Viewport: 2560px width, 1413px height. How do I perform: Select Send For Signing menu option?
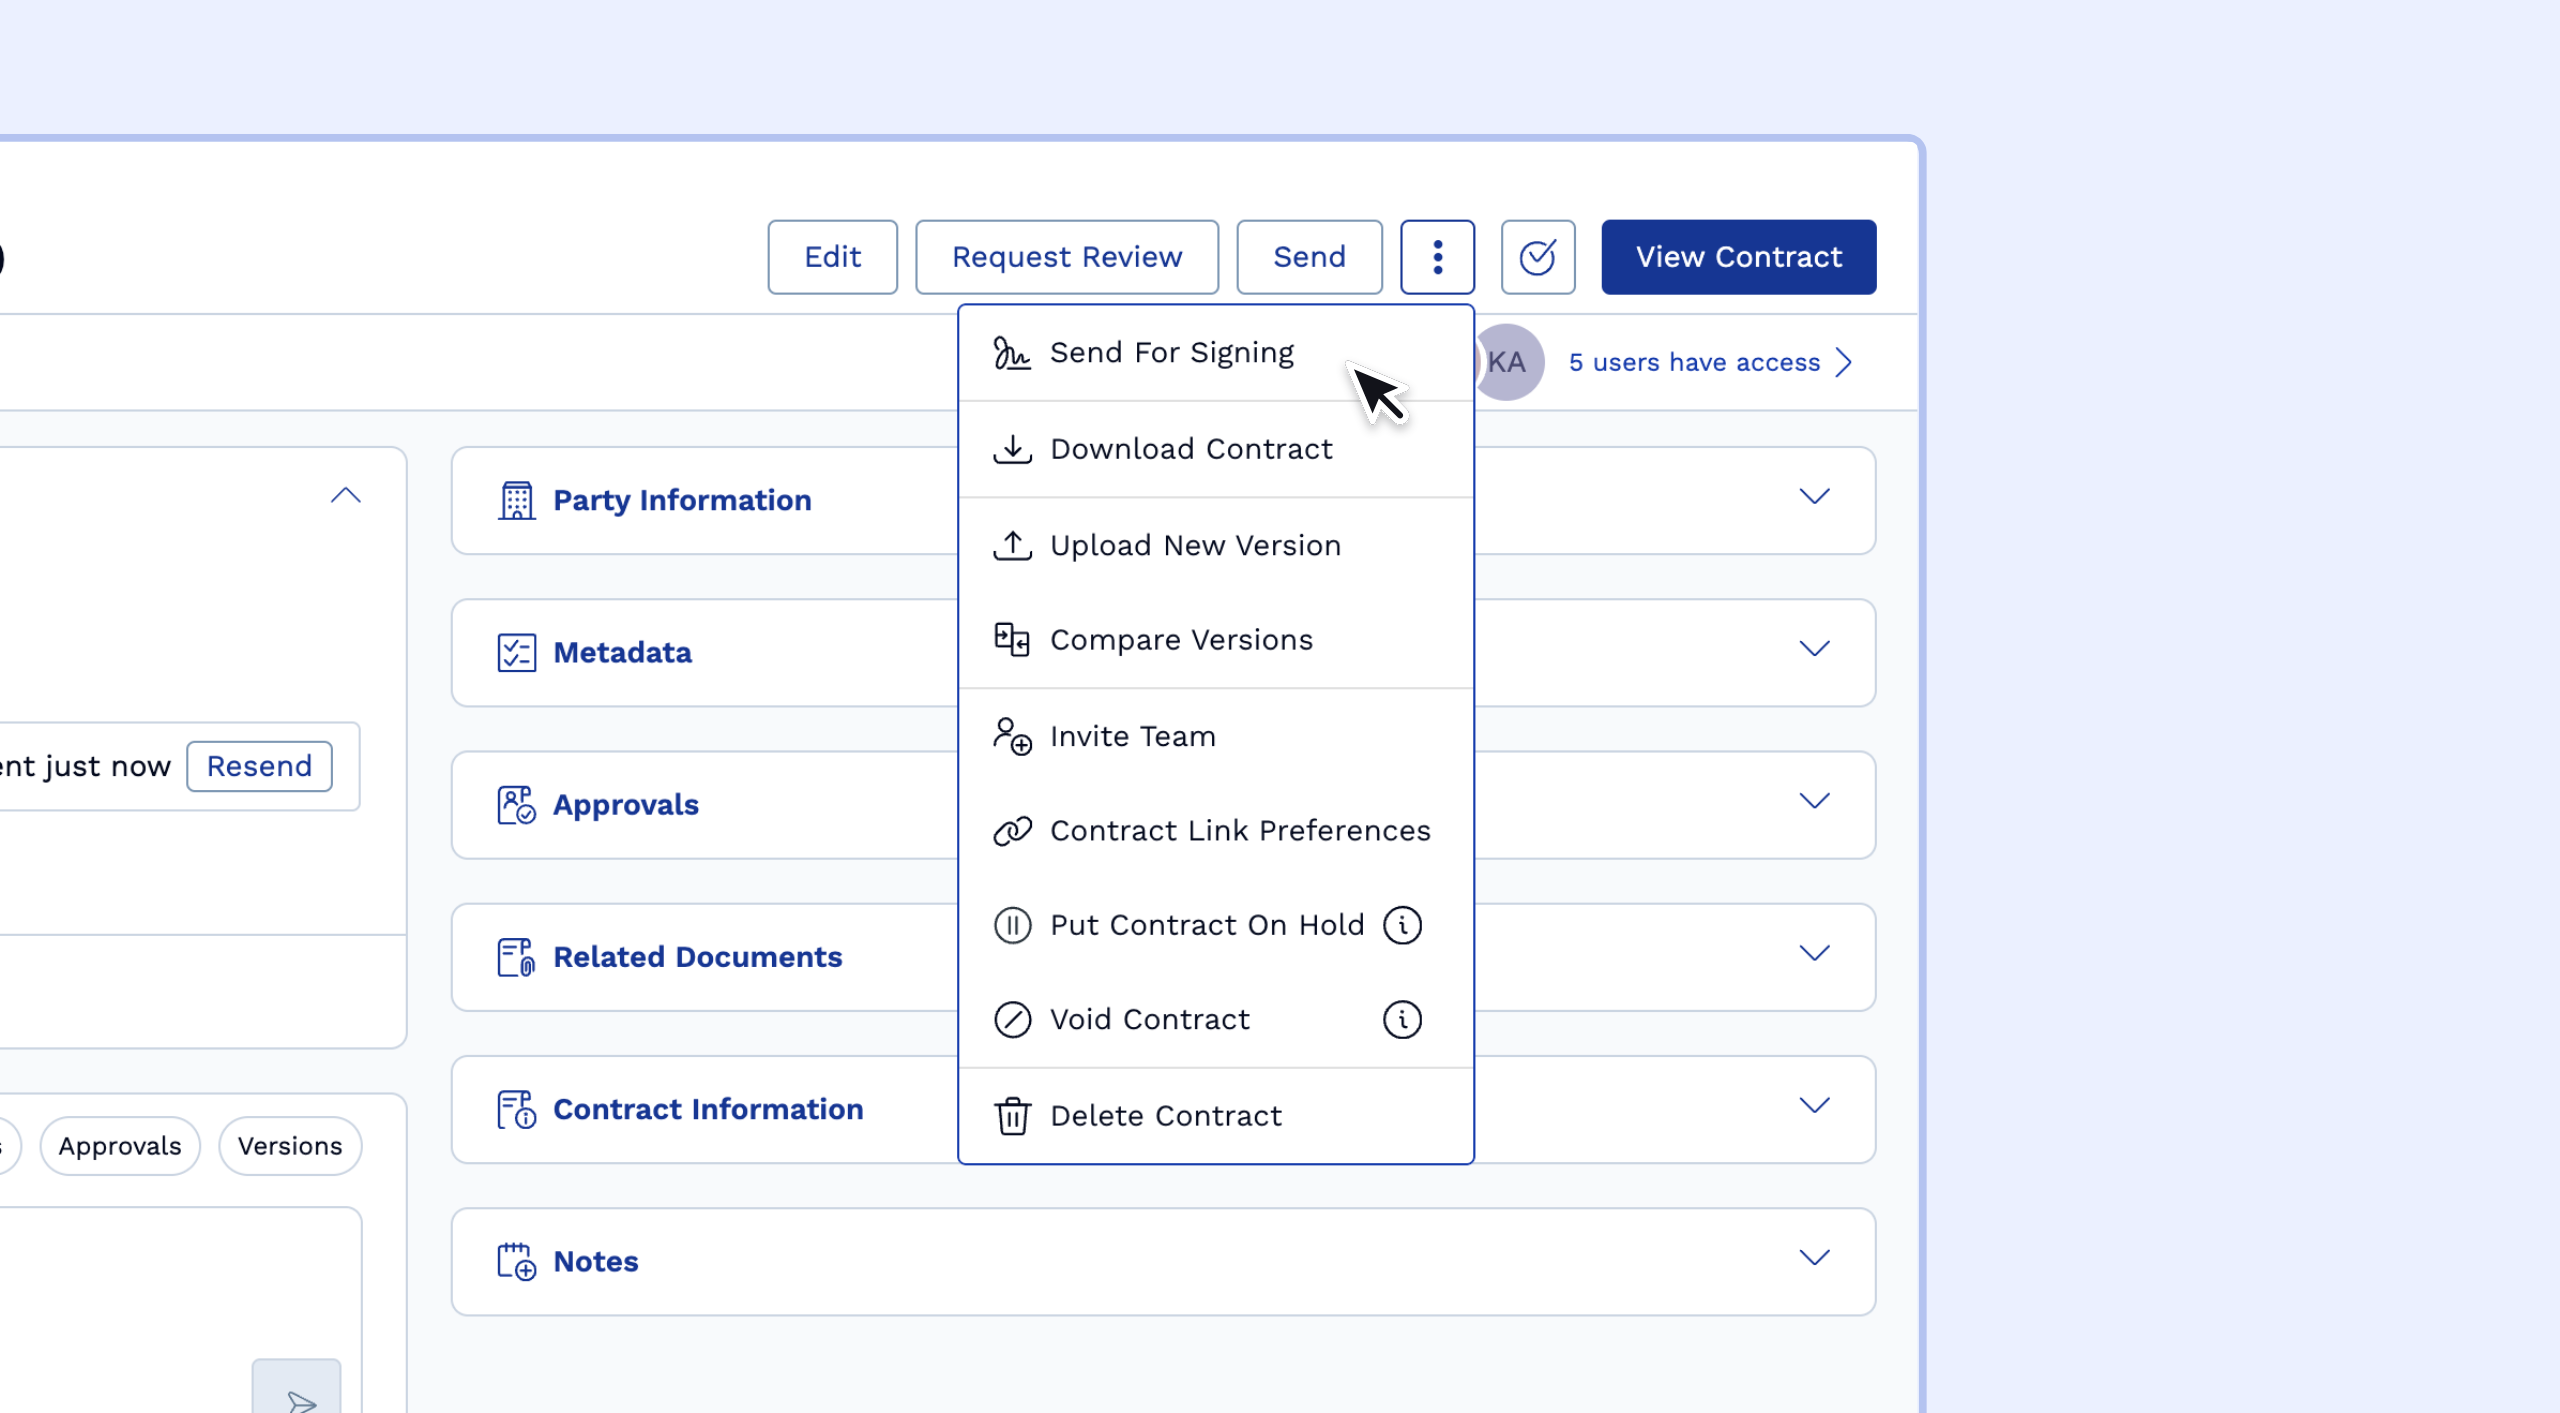click(1171, 353)
